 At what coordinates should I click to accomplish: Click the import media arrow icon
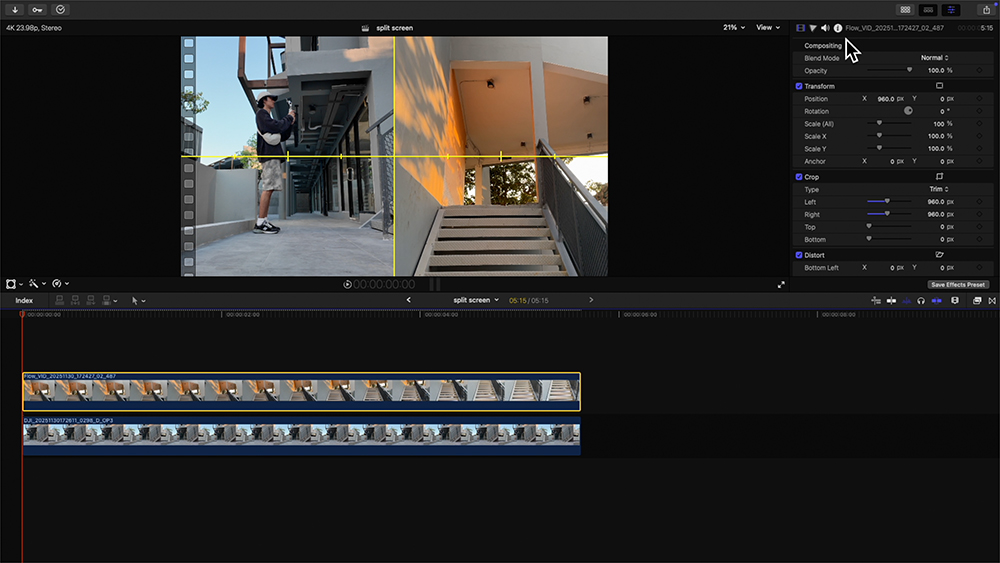(x=15, y=9)
